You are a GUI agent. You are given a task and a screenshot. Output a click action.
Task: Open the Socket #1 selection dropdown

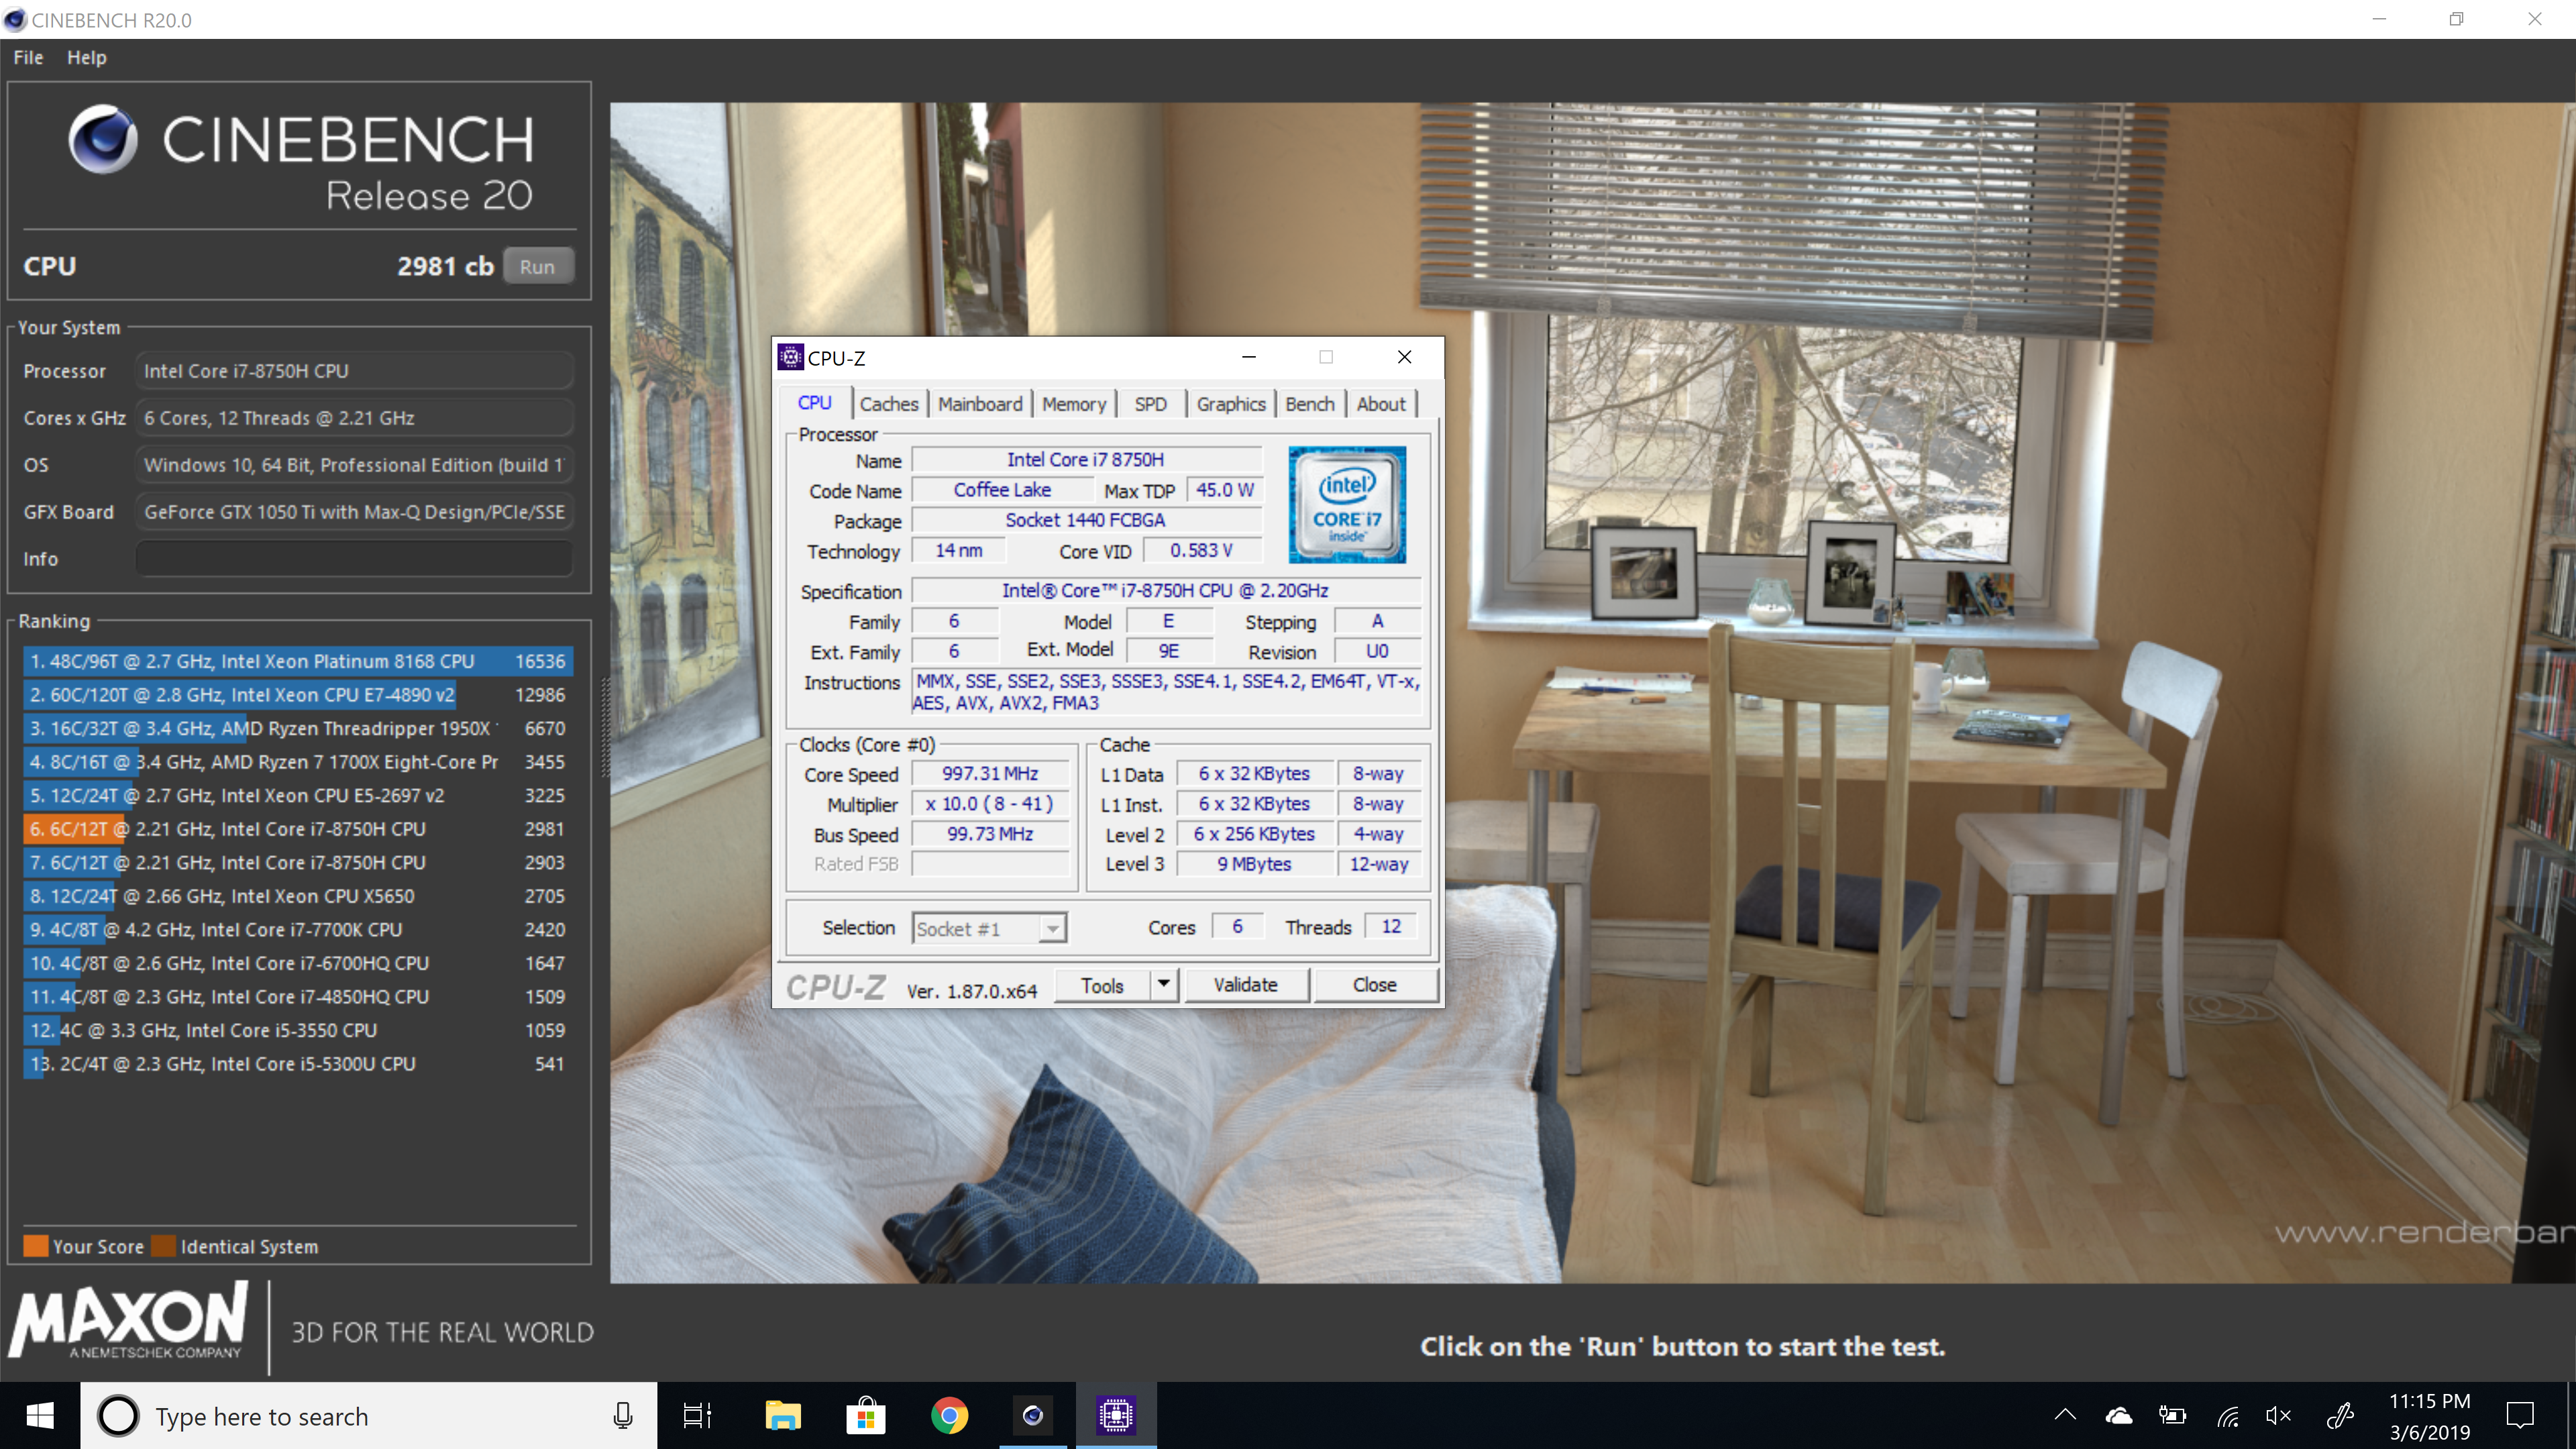989,929
